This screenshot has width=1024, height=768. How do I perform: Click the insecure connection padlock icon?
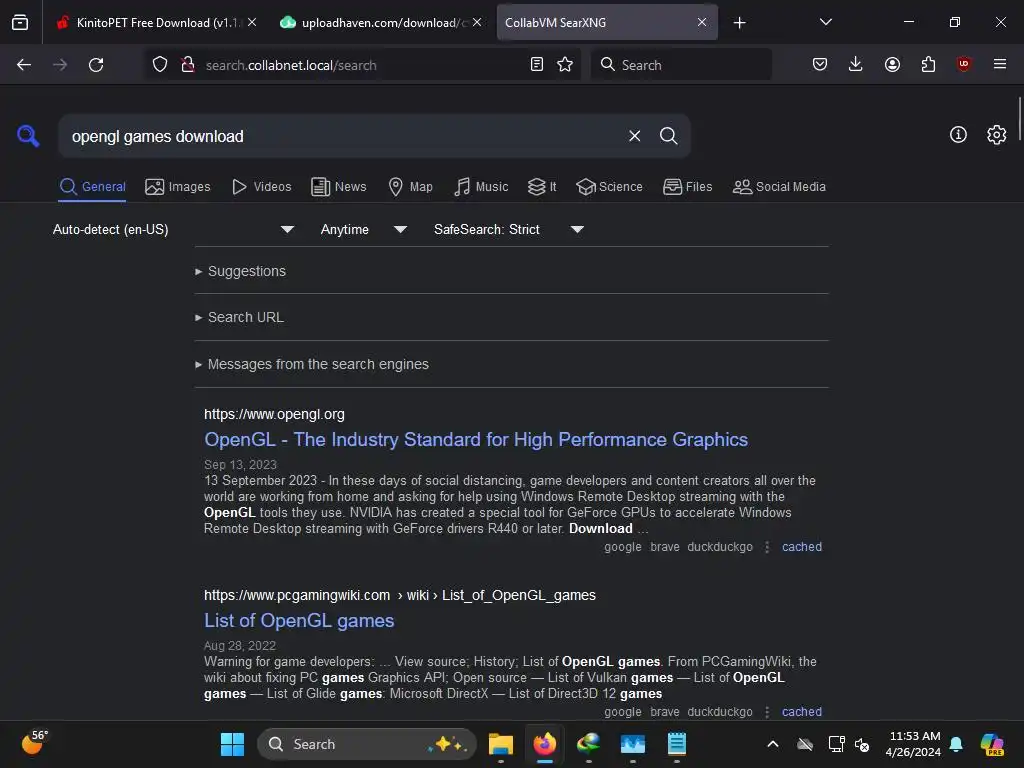(188, 65)
